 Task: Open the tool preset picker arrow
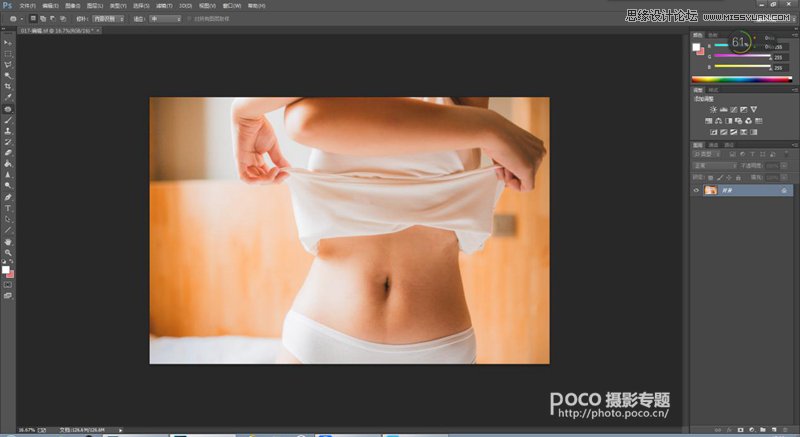coord(21,19)
